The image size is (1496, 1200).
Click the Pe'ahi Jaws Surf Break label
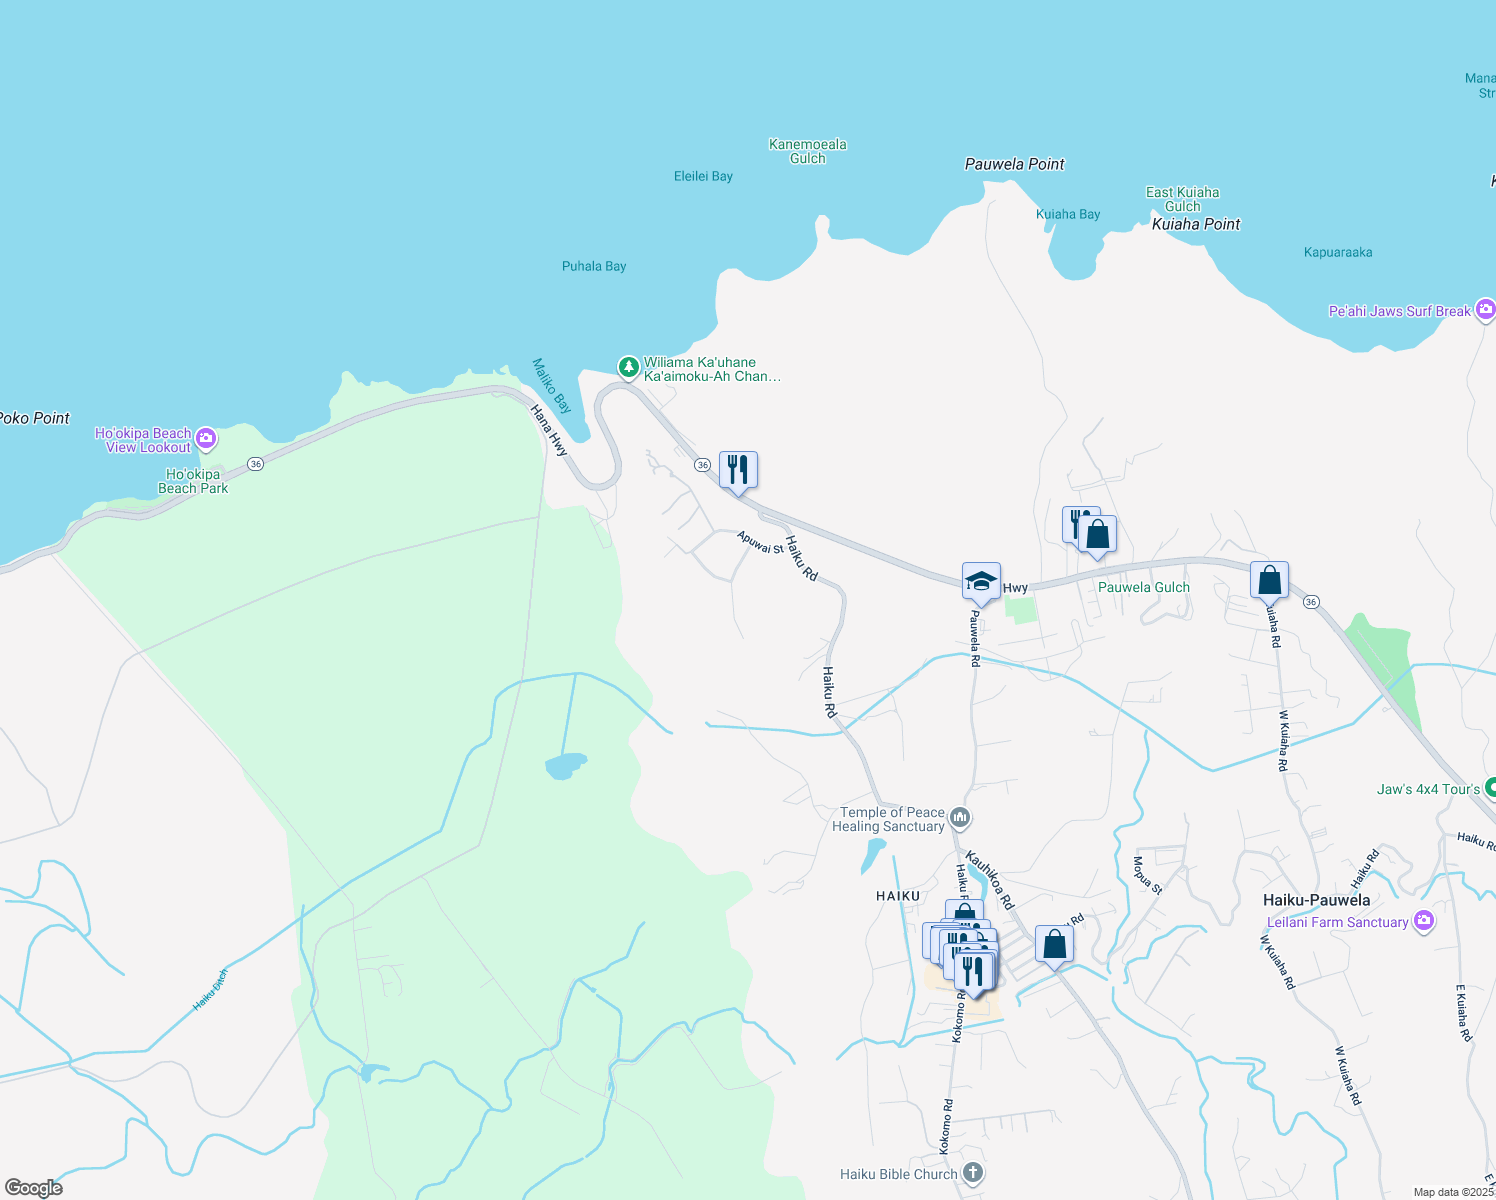(1400, 311)
